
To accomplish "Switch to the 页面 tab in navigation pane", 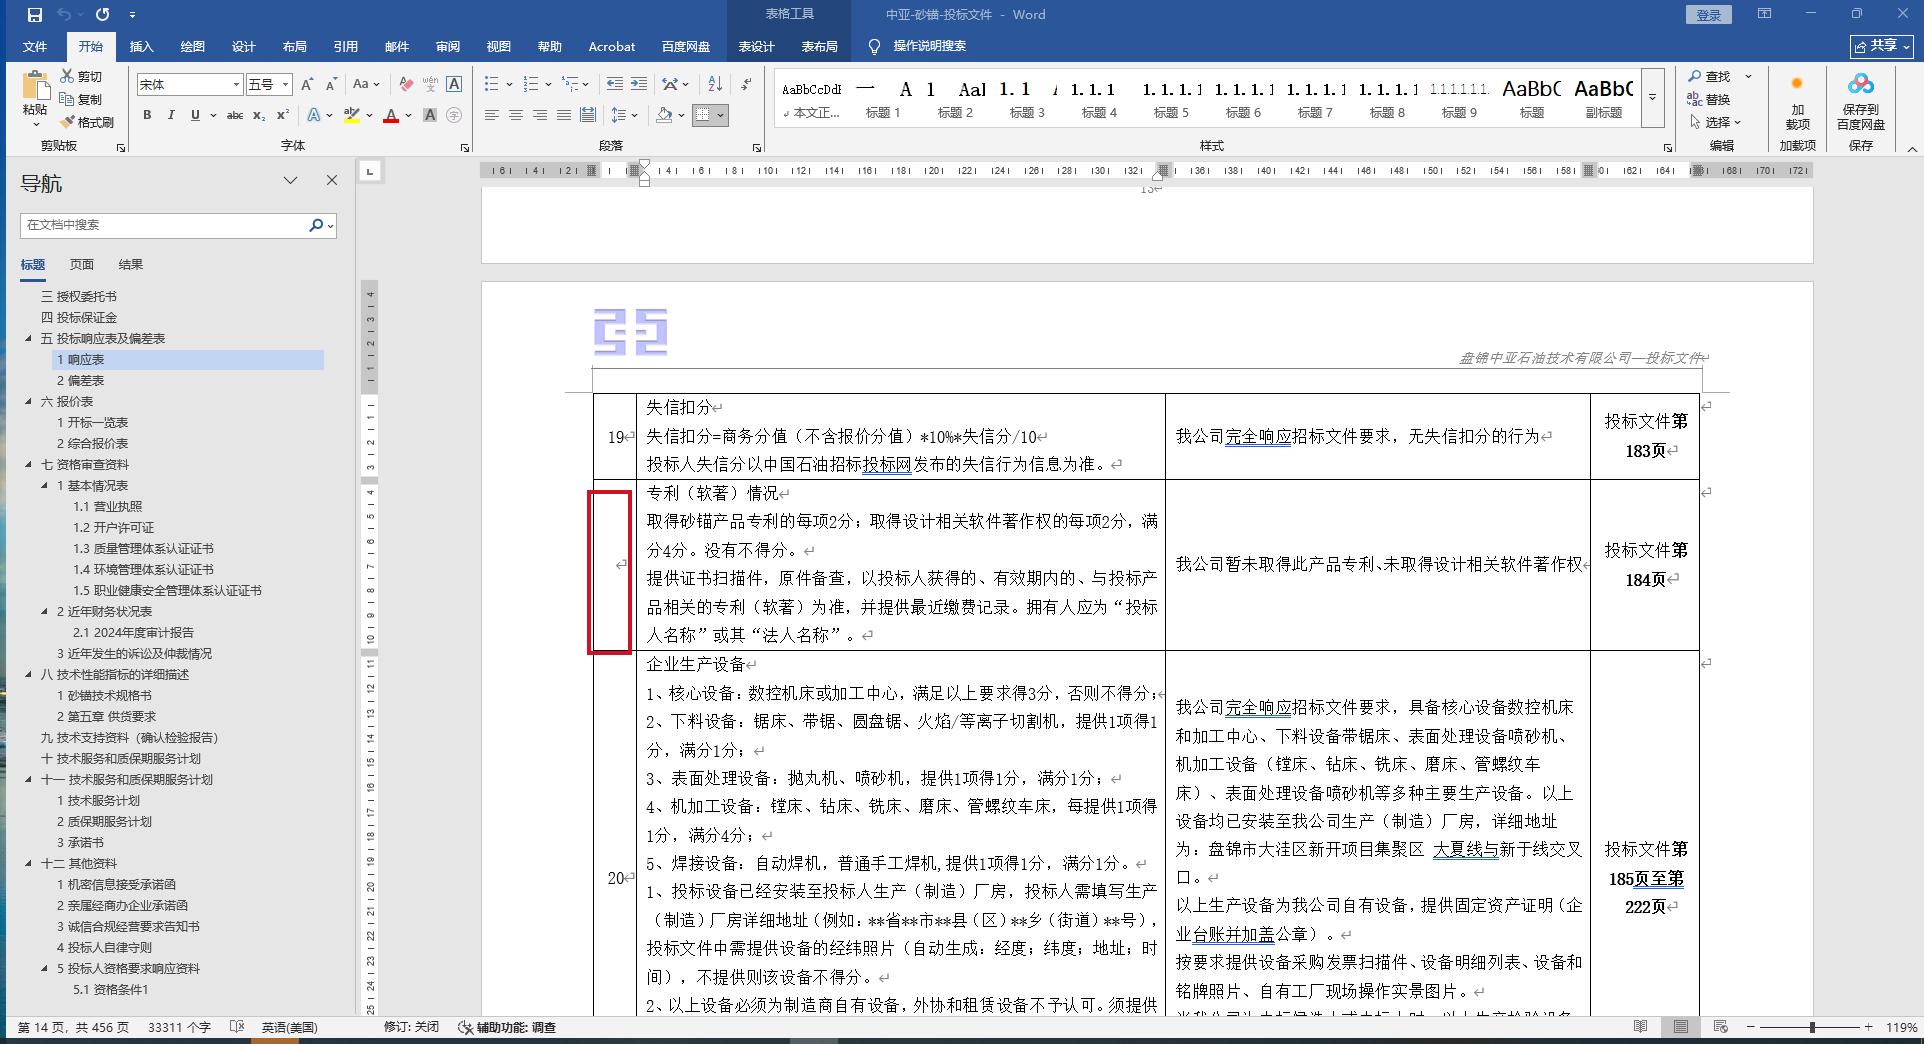I will click(82, 264).
